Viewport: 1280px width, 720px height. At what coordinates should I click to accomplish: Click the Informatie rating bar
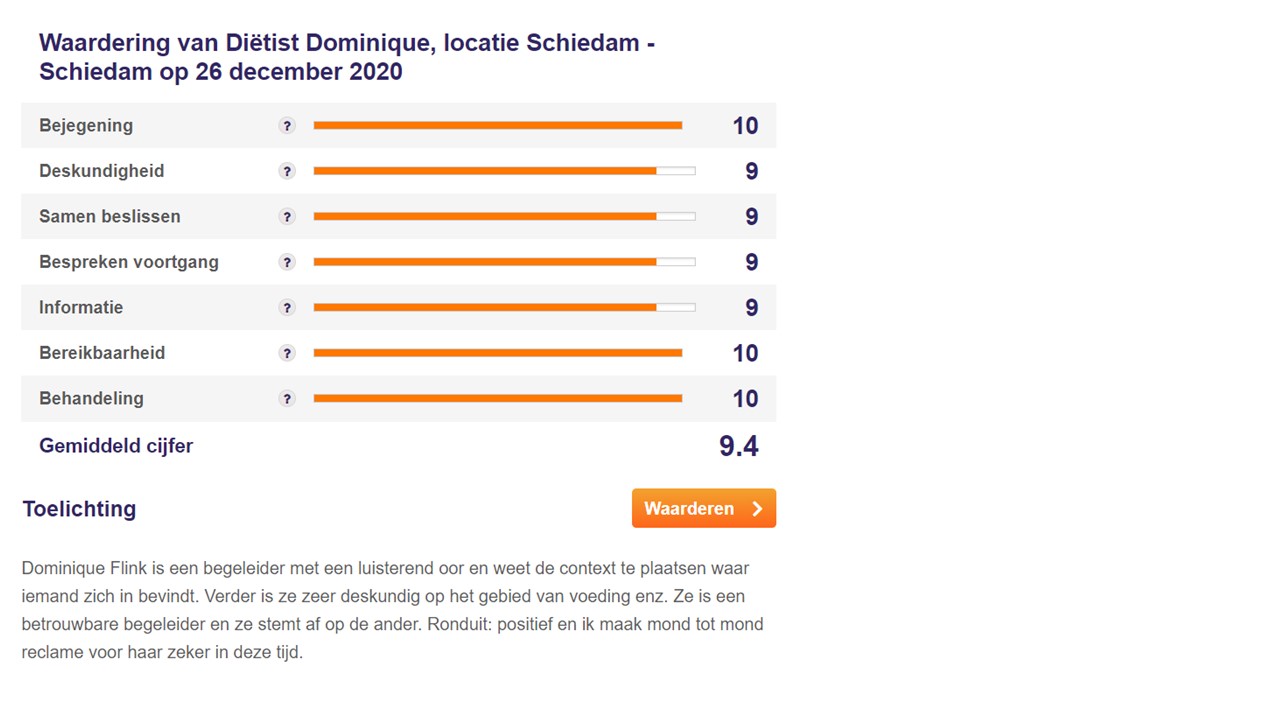pyautogui.click(x=504, y=308)
